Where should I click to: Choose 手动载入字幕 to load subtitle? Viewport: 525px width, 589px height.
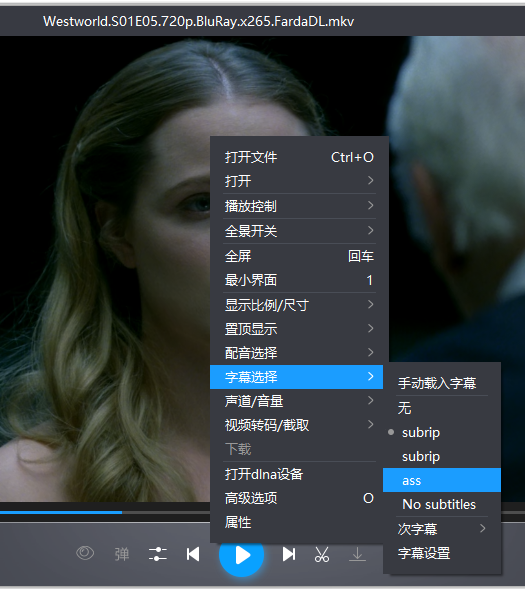[442, 383]
